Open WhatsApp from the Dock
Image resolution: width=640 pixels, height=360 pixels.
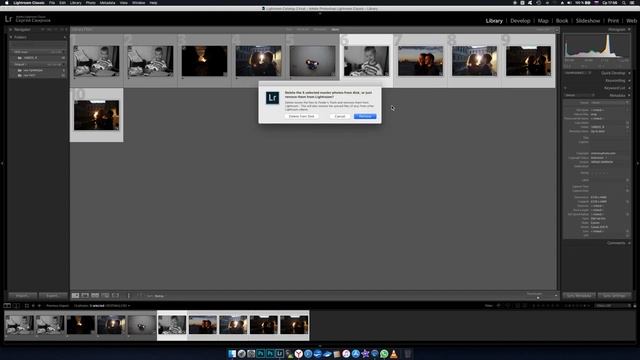(x=384, y=354)
